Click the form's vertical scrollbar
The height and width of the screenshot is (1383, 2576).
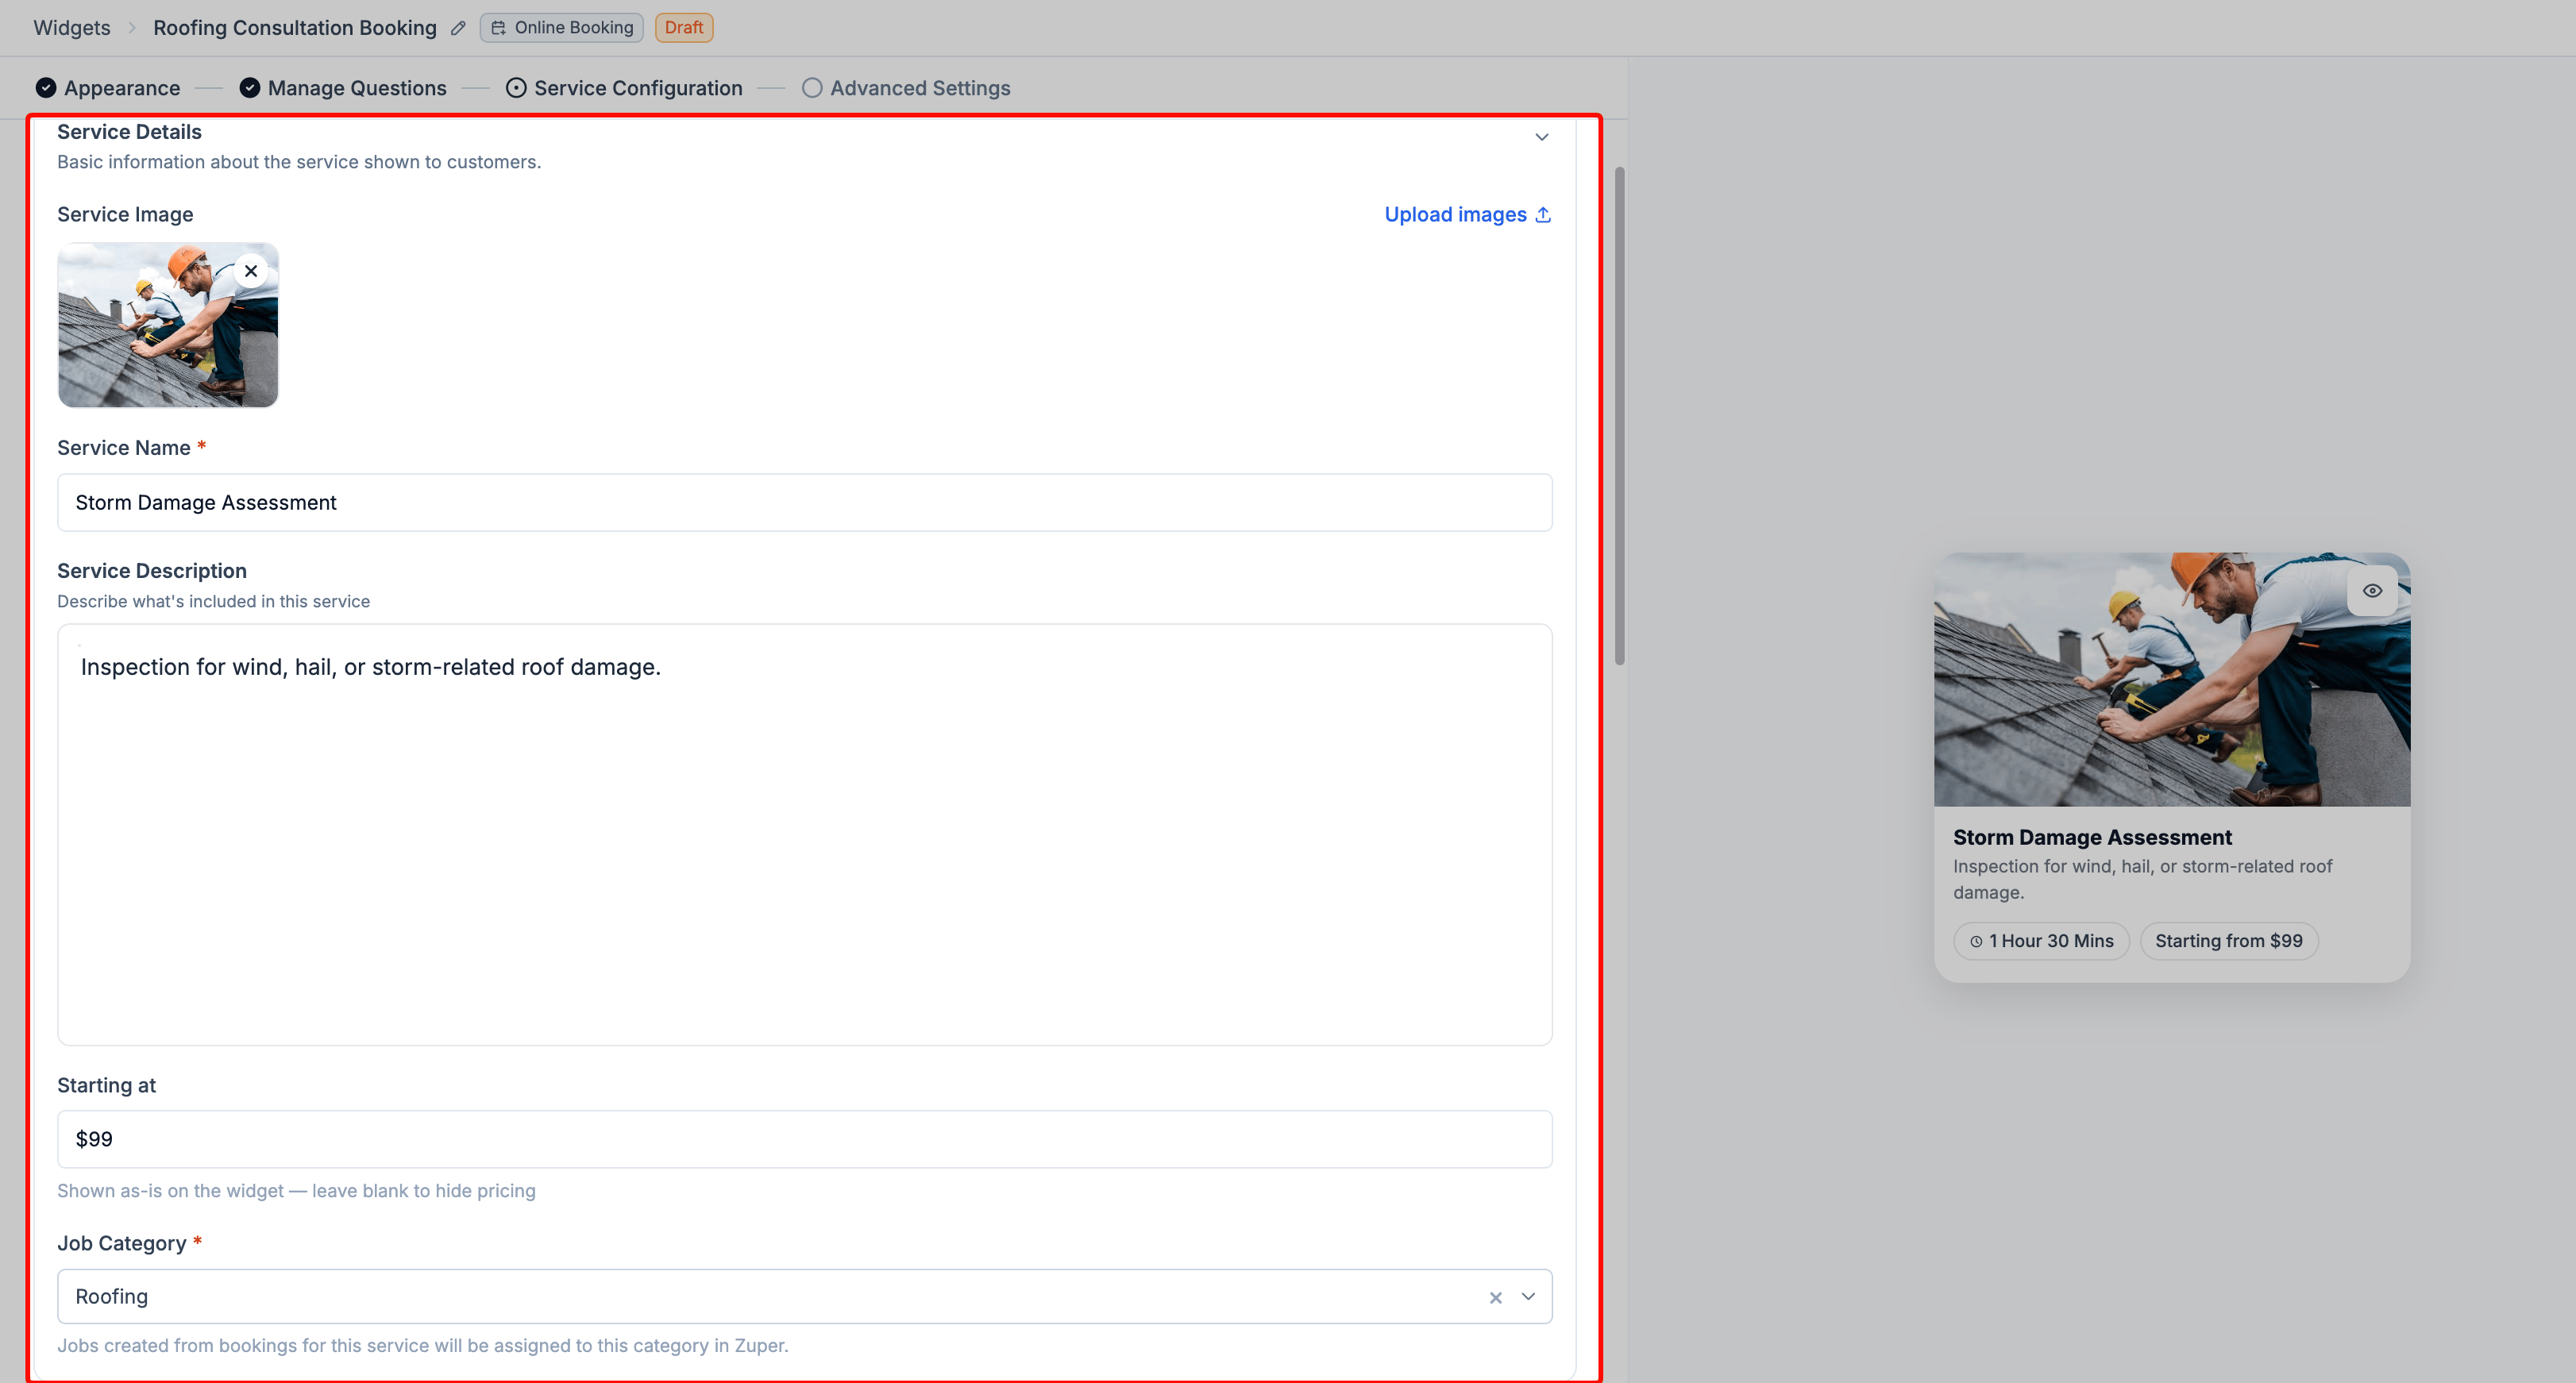tap(1620, 415)
